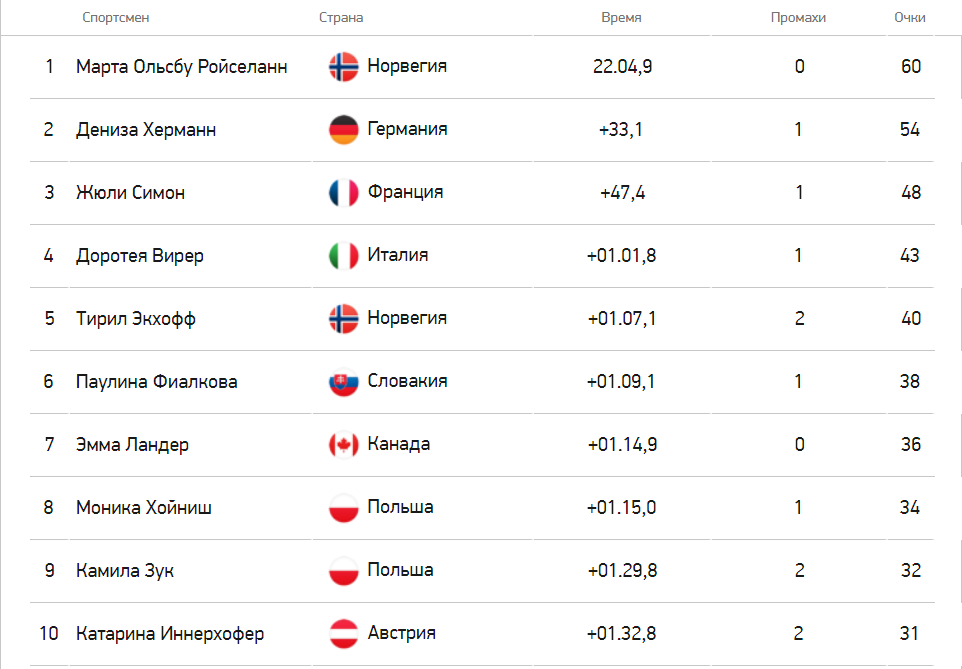Click the Очки column header
The height and width of the screenshot is (669, 962).
[909, 18]
